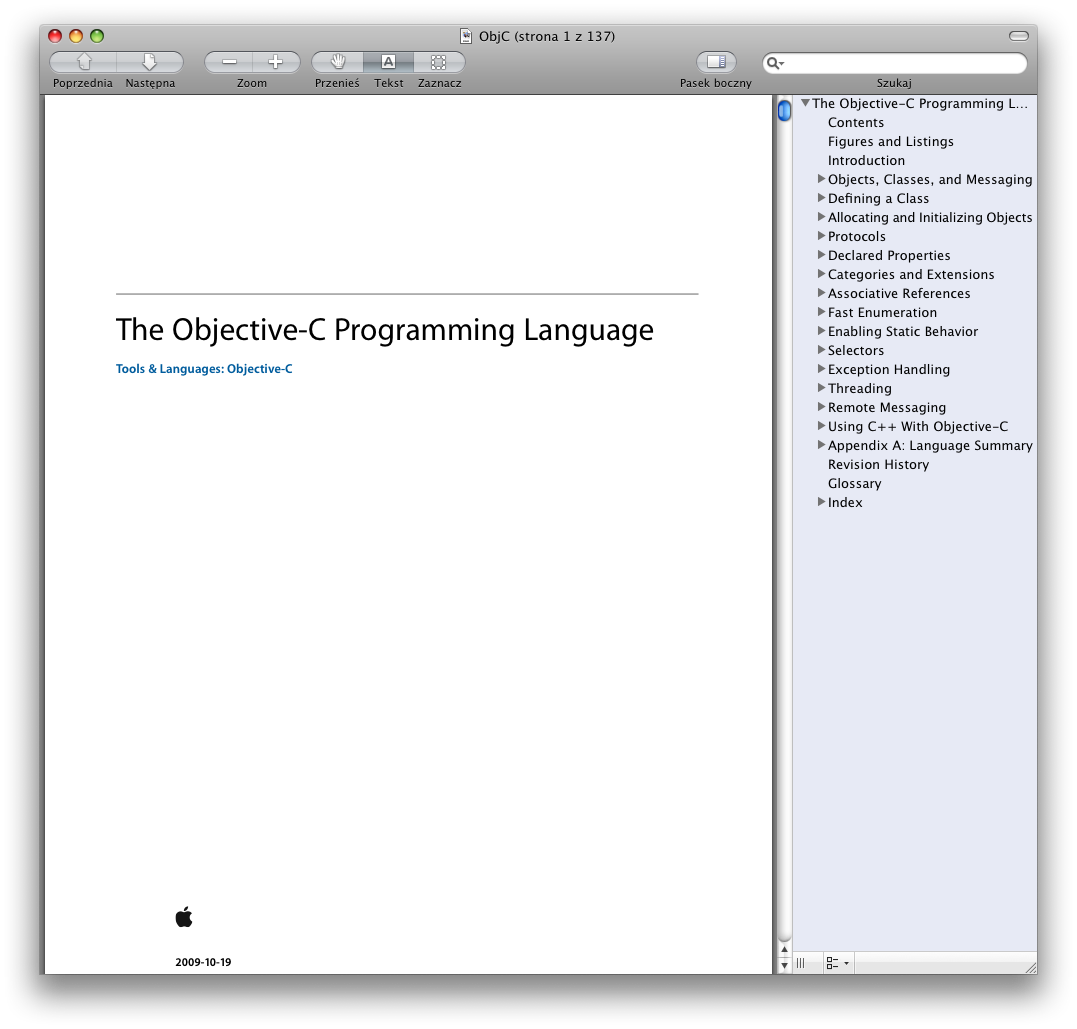Screen dimensions: 1077x1029
Task: Expand the Declared Properties chapter
Action: [821, 255]
